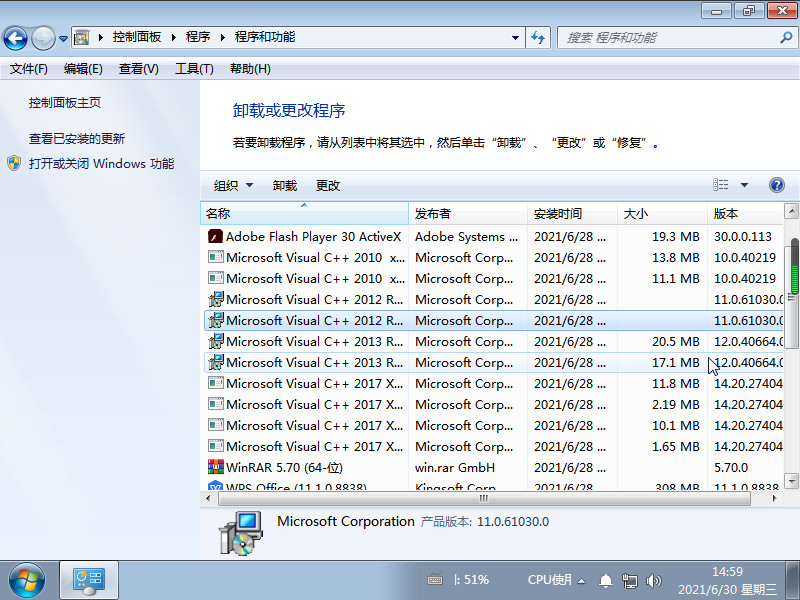Screen dimensions: 800x600
Task: Change view with the view icon
Action: pos(720,185)
